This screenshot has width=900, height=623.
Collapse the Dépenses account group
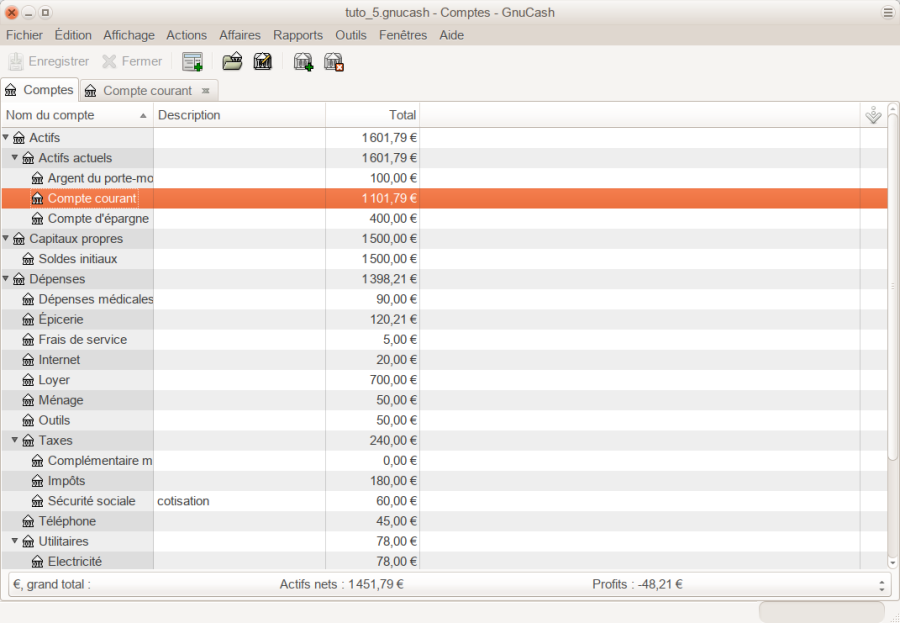coord(6,279)
